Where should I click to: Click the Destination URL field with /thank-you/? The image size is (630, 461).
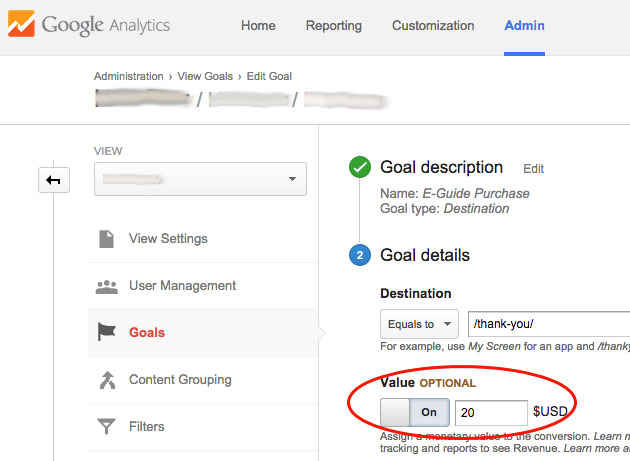point(548,325)
